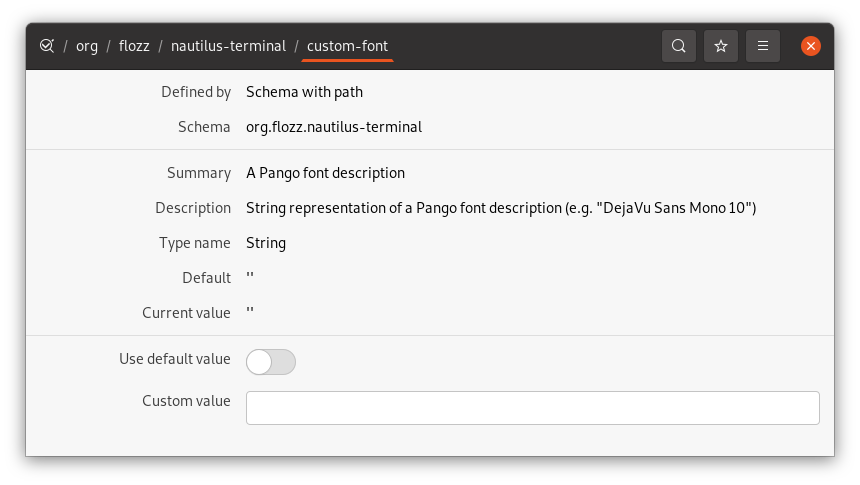Viewport: 860px width, 485px height.
Task: Click the Type name value String
Action: tap(266, 243)
